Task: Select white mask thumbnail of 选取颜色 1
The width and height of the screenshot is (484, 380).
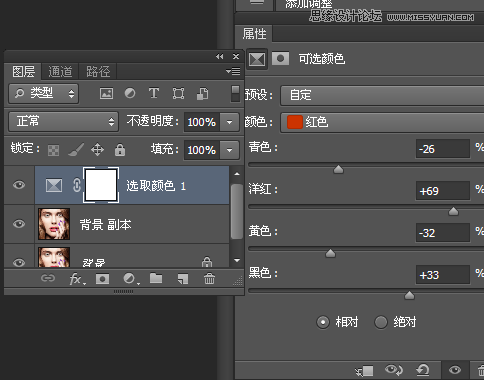Action: pyautogui.click(x=101, y=185)
